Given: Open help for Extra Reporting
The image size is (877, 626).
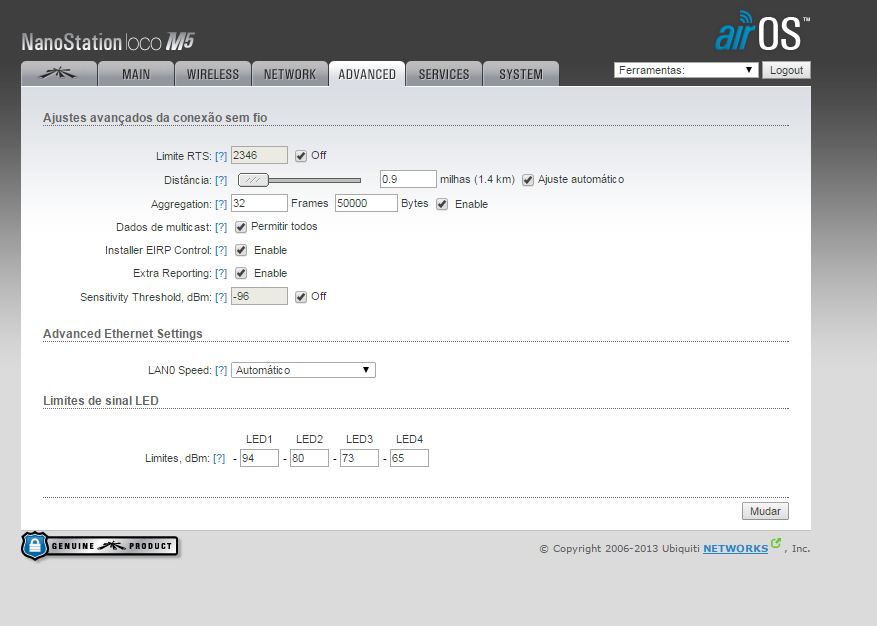Looking at the screenshot, I should pos(221,273).
